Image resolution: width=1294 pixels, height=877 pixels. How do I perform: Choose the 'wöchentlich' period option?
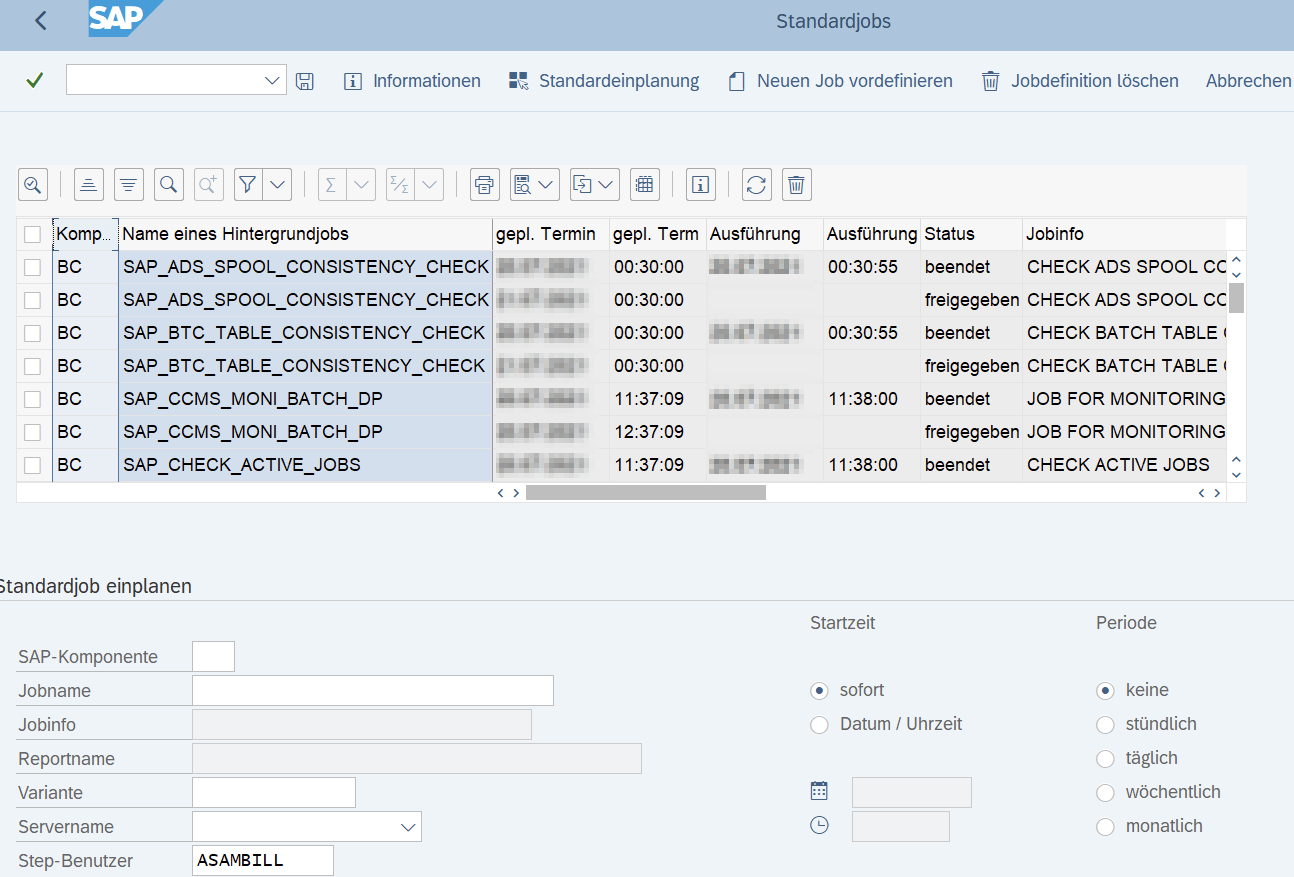1105,792
